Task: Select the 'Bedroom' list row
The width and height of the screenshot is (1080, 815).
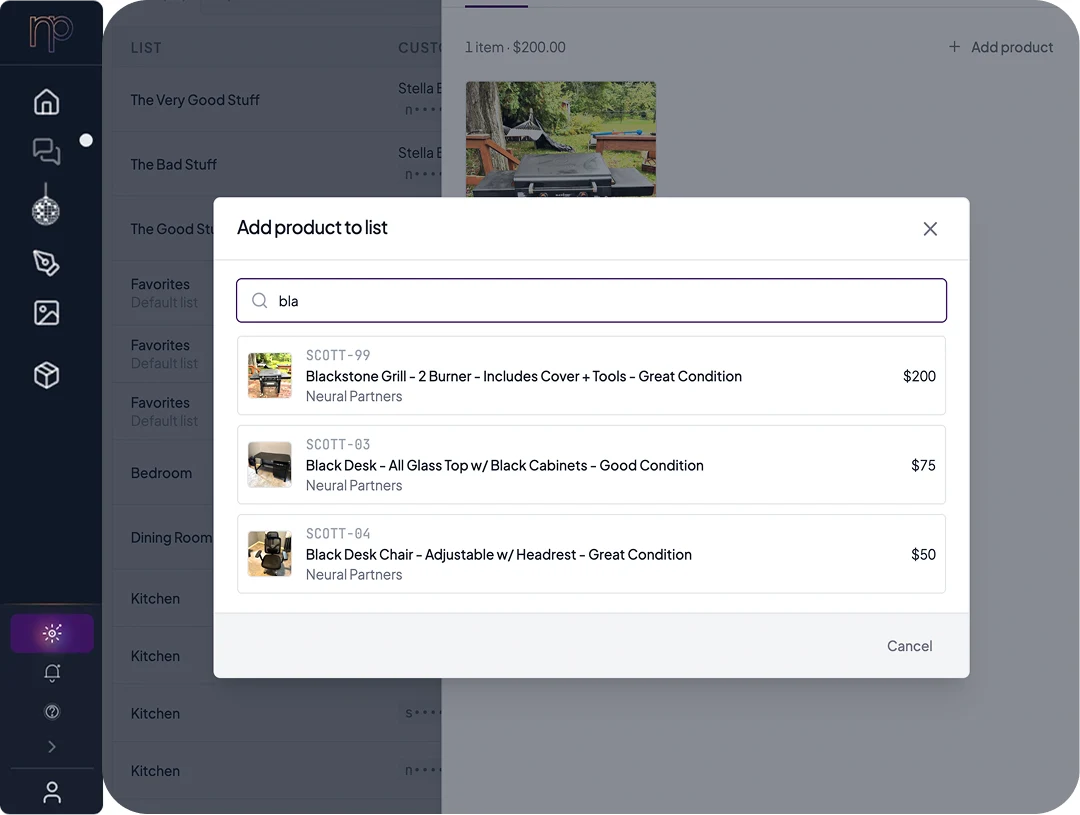Action: click(163, 473)
